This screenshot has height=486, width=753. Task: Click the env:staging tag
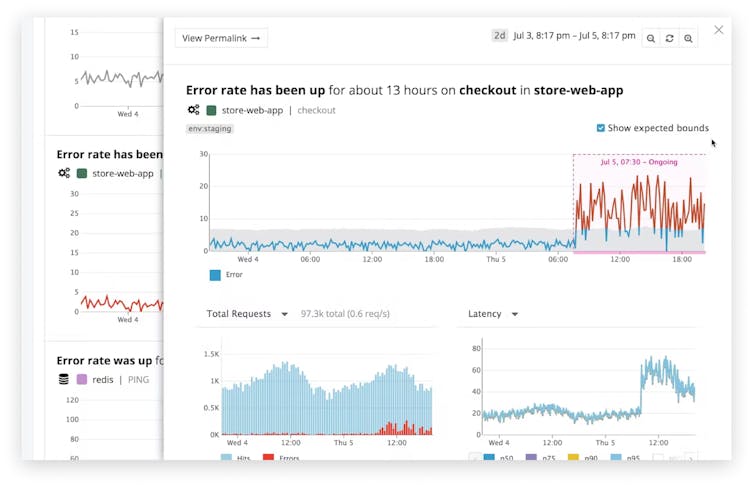click(209, 129)
